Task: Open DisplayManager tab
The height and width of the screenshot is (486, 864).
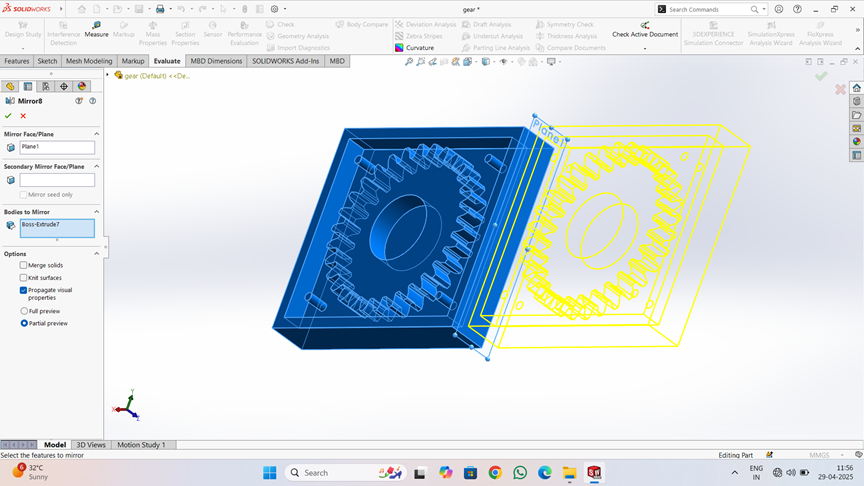Action: 82,86
